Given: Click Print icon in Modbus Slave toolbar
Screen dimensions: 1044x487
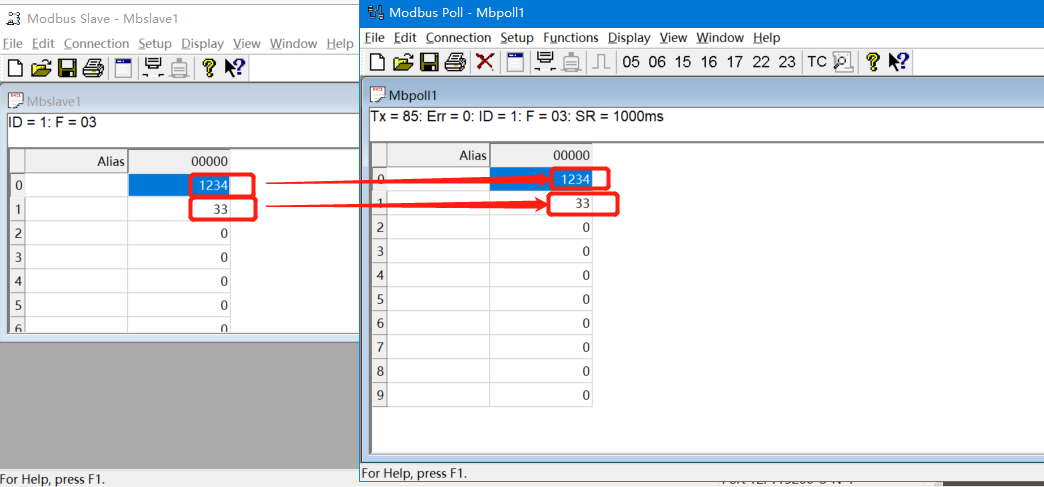Looking at the screenshot, I should click(93, 68).
